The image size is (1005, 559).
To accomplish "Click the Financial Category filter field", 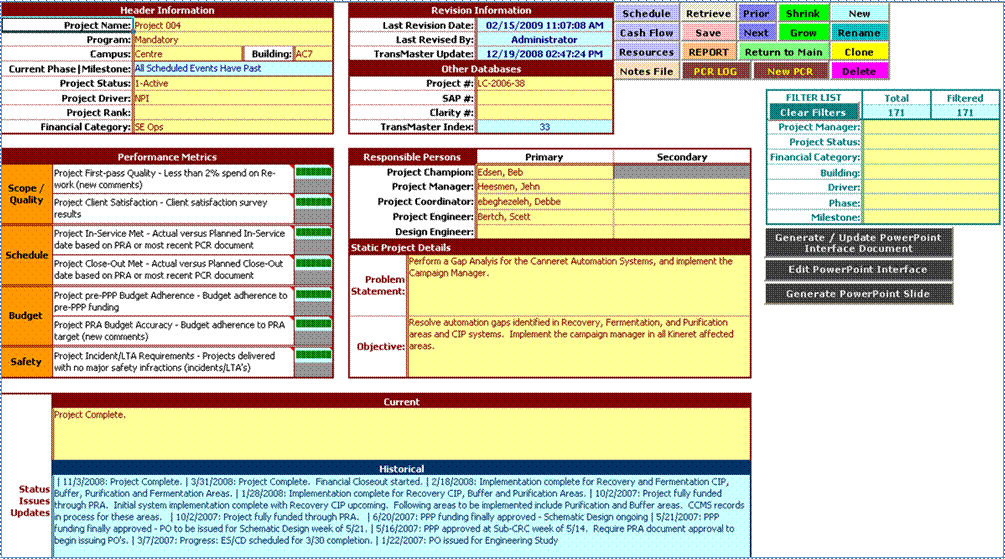I will 931,157.
